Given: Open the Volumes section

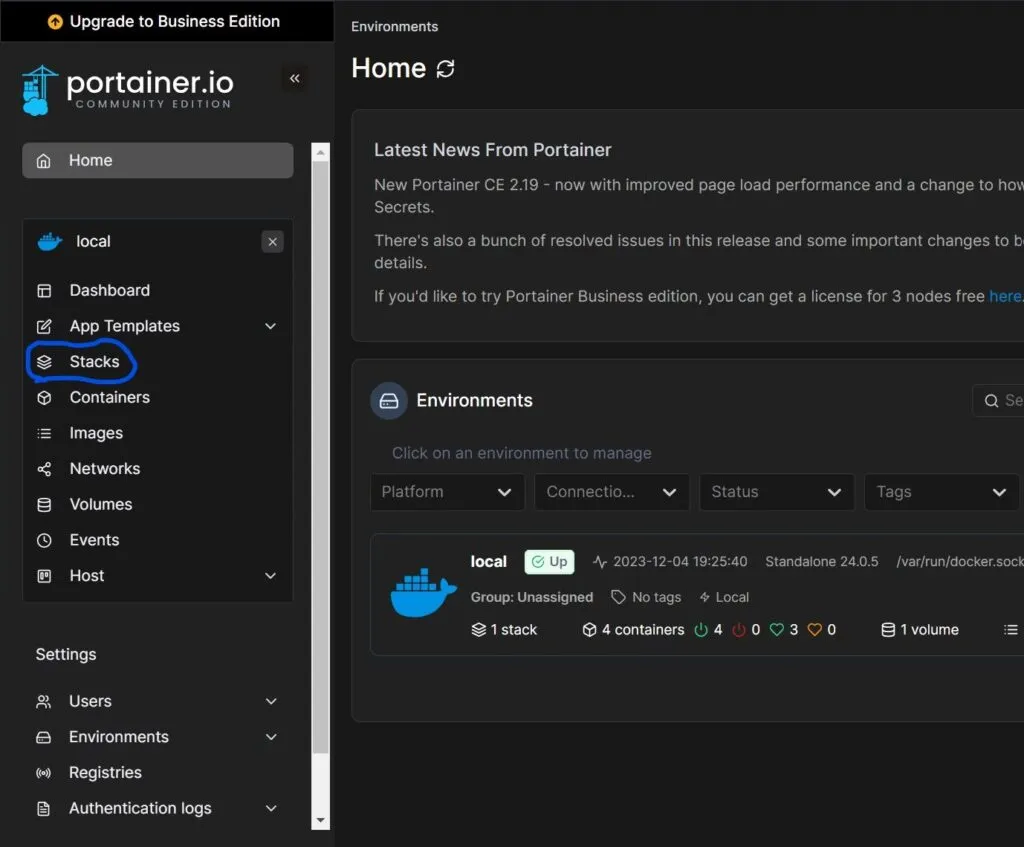Looking at the screenshot, I should point(99,504).
